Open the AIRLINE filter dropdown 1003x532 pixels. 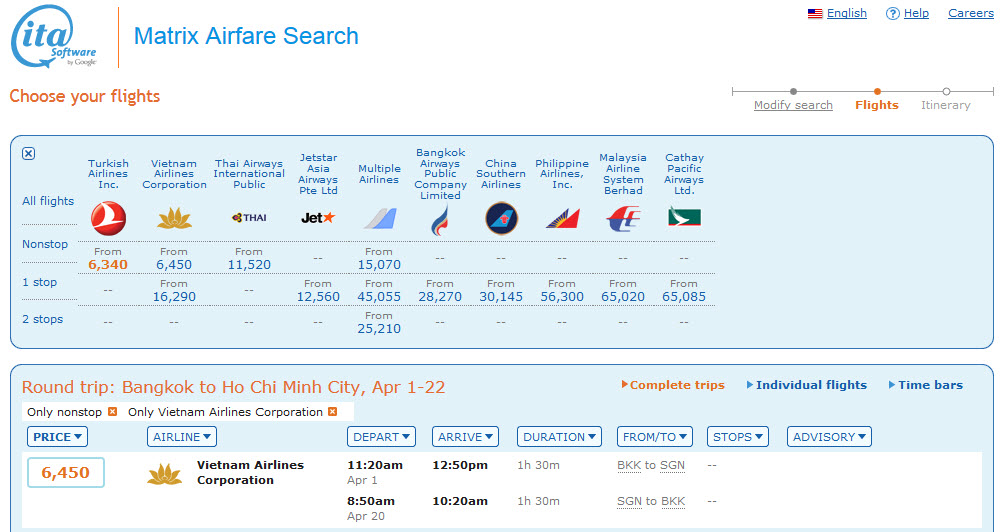[182, 437]
